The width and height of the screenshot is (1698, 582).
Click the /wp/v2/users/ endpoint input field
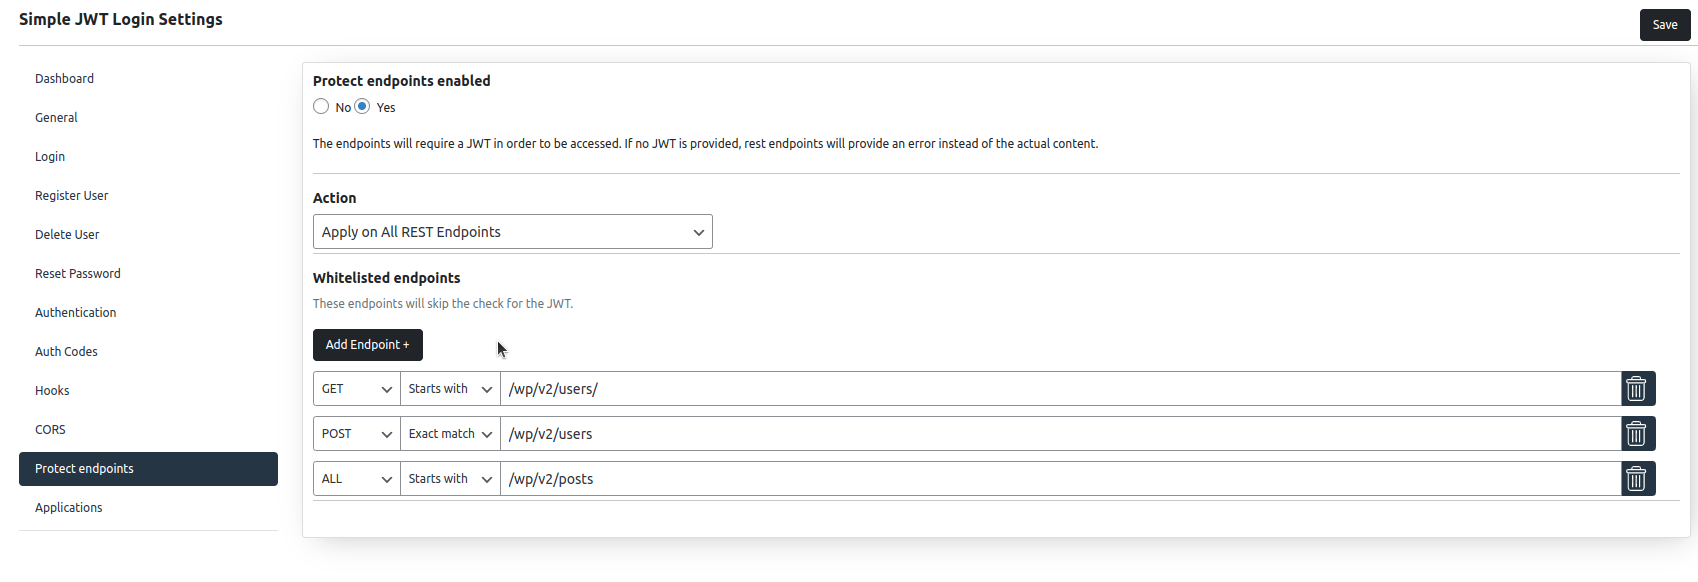point(1060,389)
